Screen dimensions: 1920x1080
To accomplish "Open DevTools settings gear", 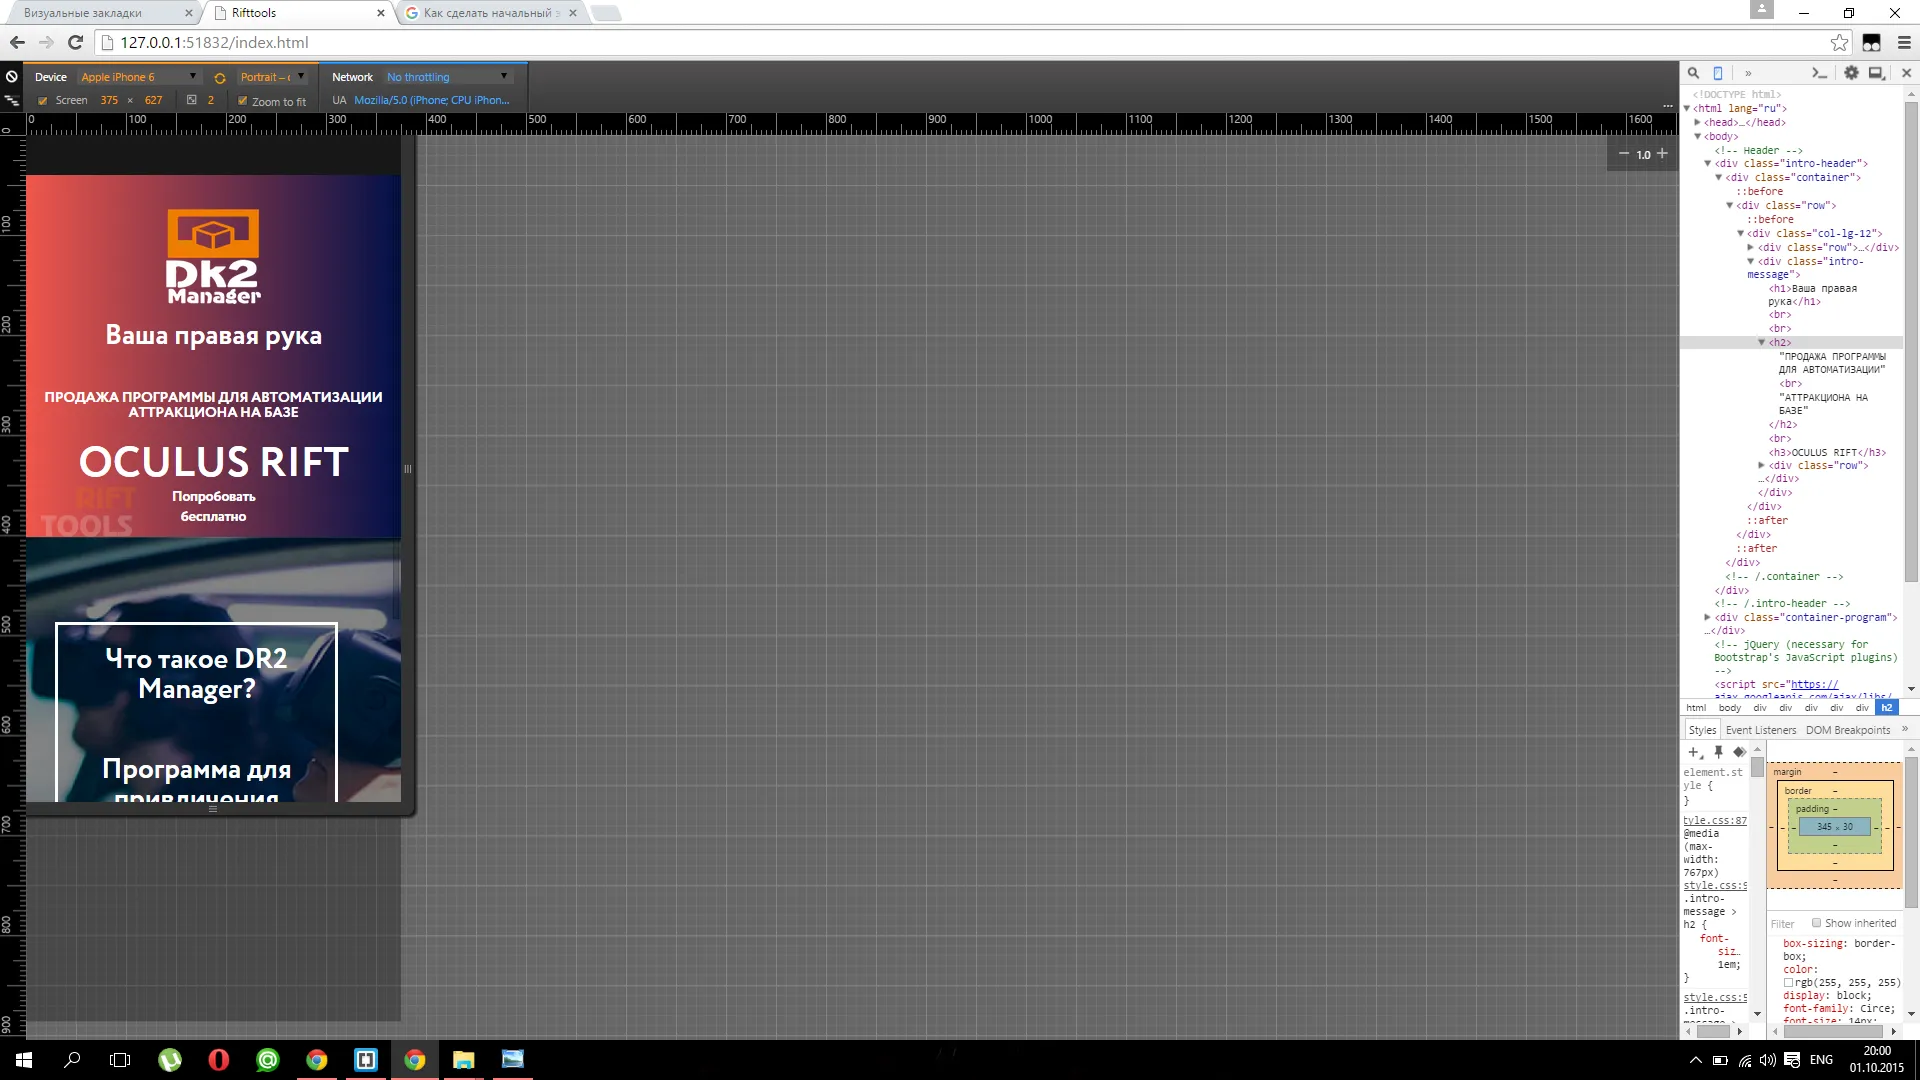I will pos(1851,73).
